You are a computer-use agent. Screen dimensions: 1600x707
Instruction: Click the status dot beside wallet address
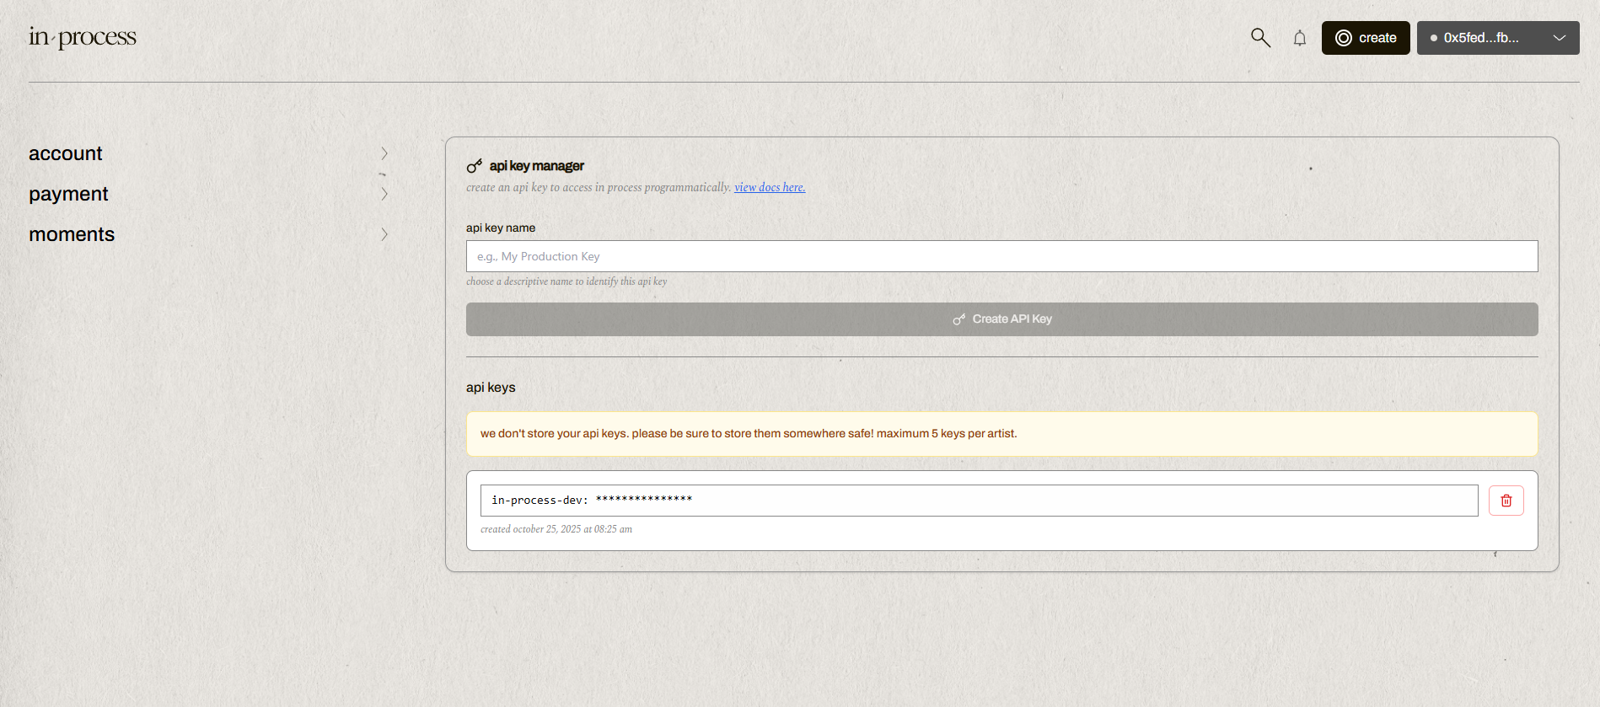click(1433, 38)
